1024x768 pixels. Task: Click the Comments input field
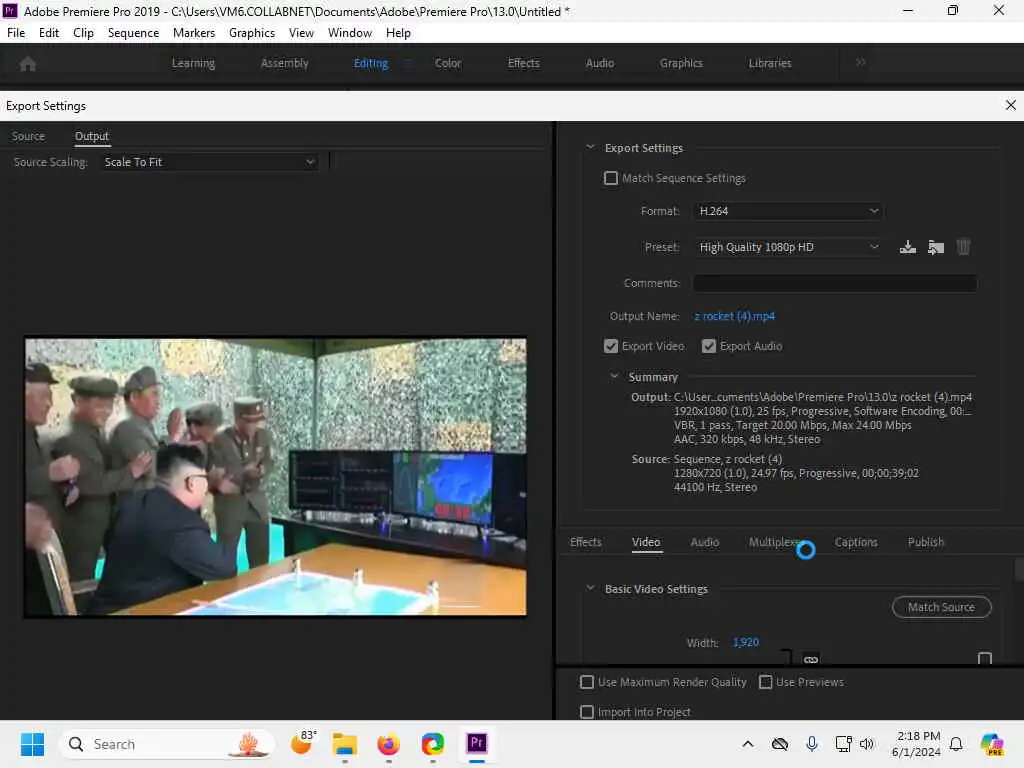tap(835, 283)
